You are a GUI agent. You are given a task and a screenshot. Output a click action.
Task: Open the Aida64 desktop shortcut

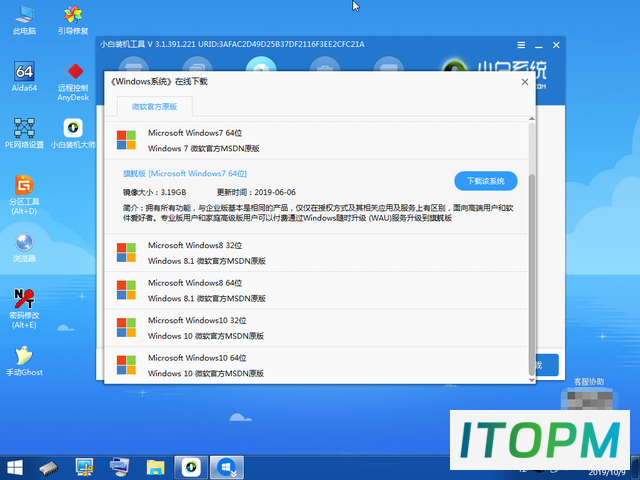(x=24, y=76)
